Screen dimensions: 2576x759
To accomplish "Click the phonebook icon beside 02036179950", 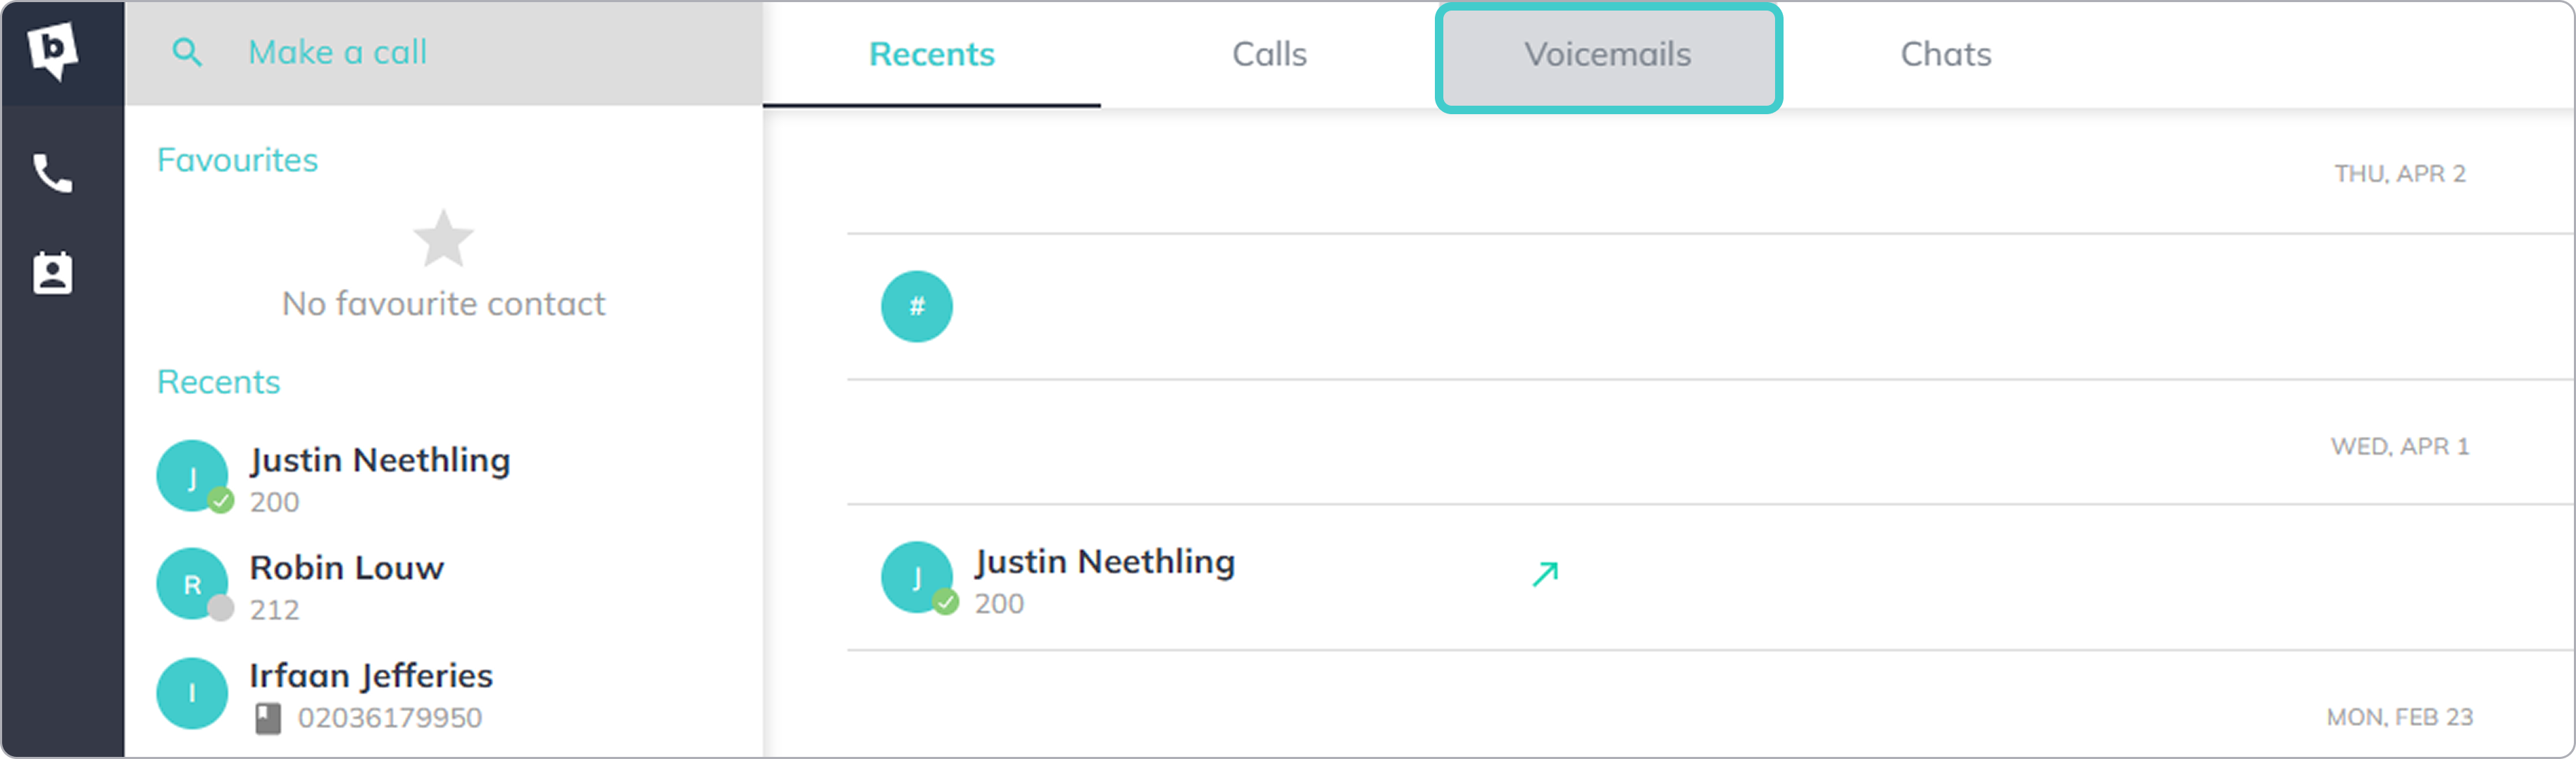I will click(267, 718).
